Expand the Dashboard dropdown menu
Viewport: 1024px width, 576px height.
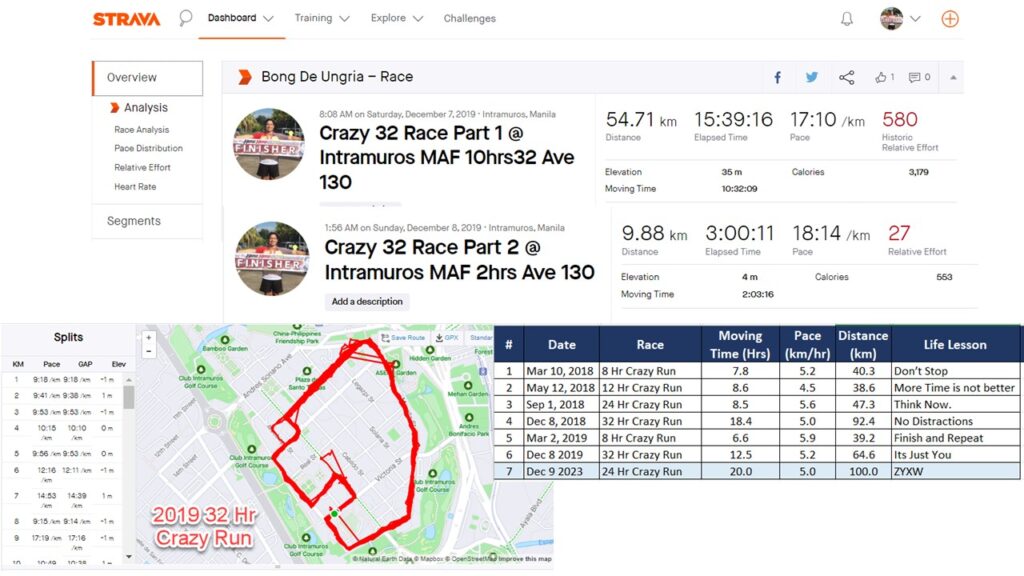pyautogui.click(x=240, y=18)
